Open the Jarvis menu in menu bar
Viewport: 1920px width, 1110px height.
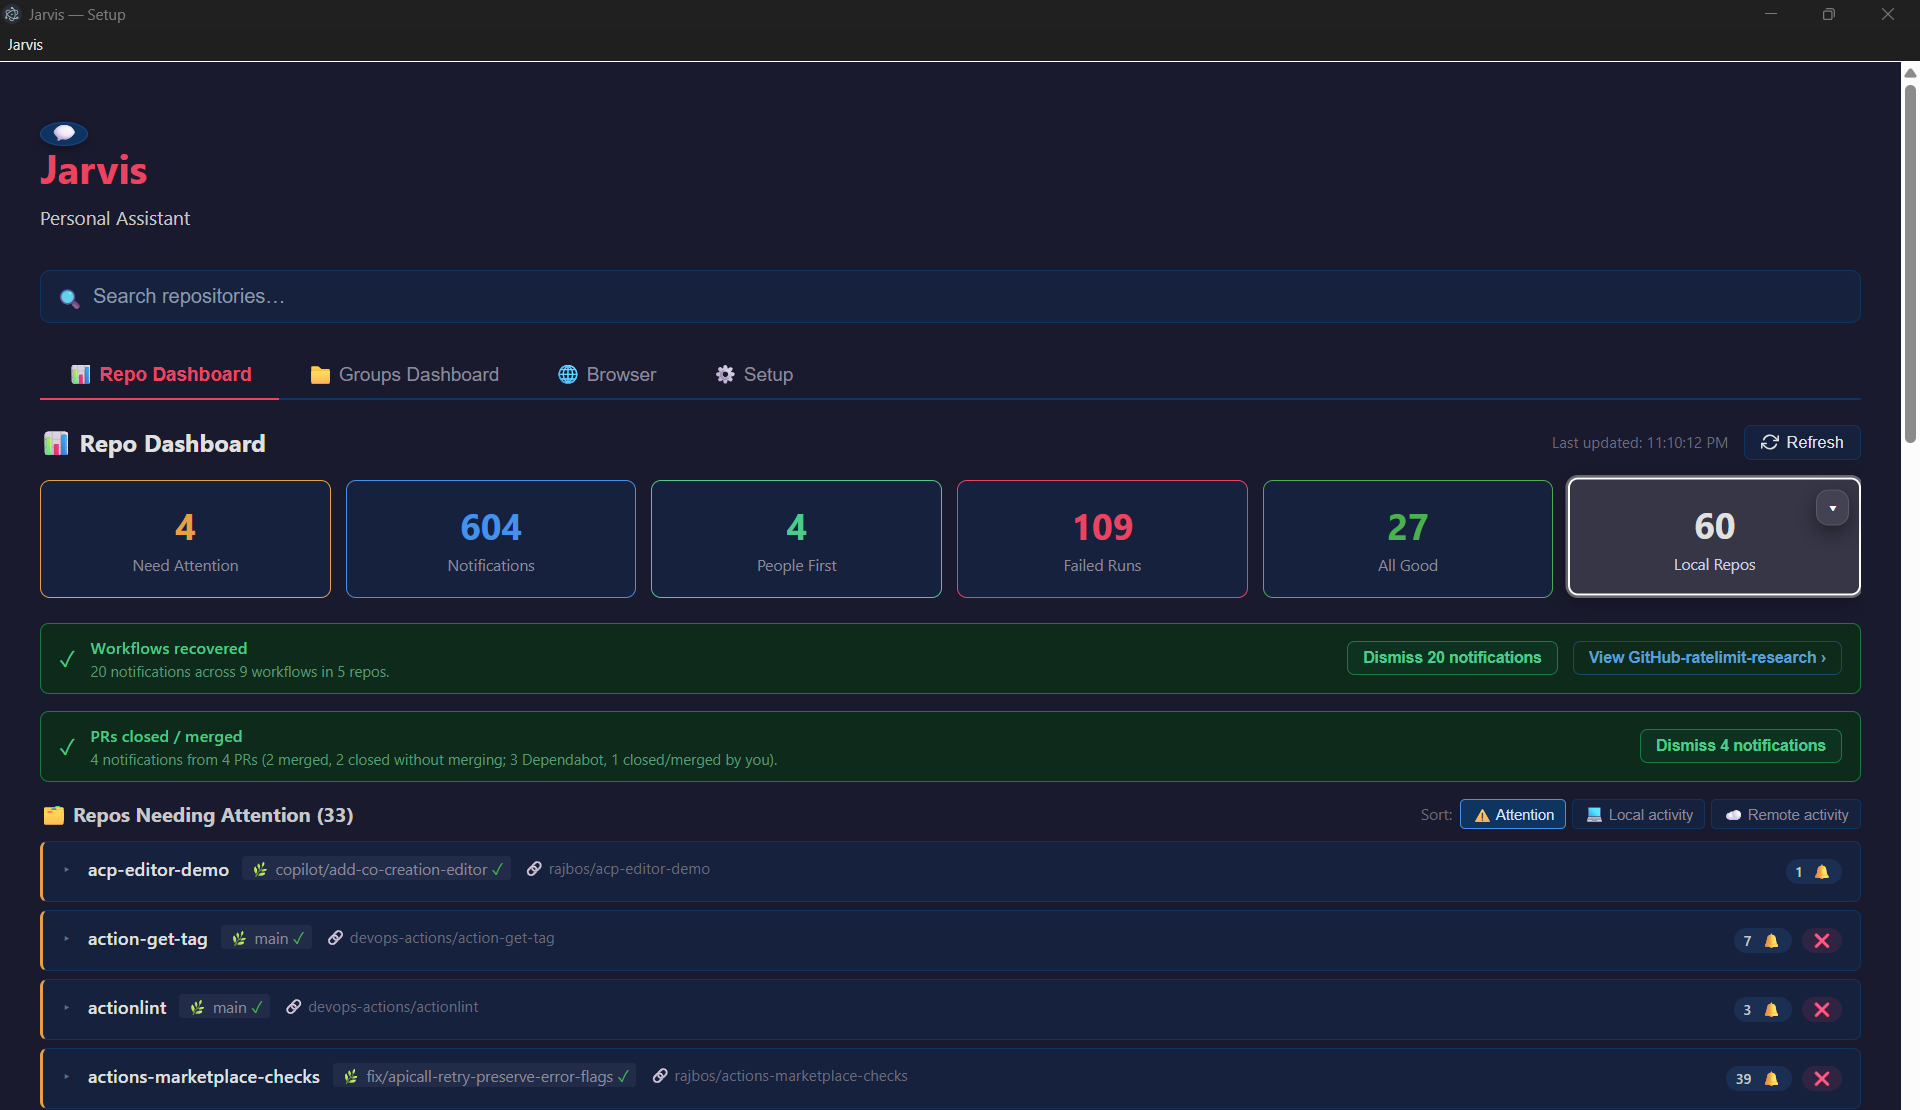[x=25, y=45]
